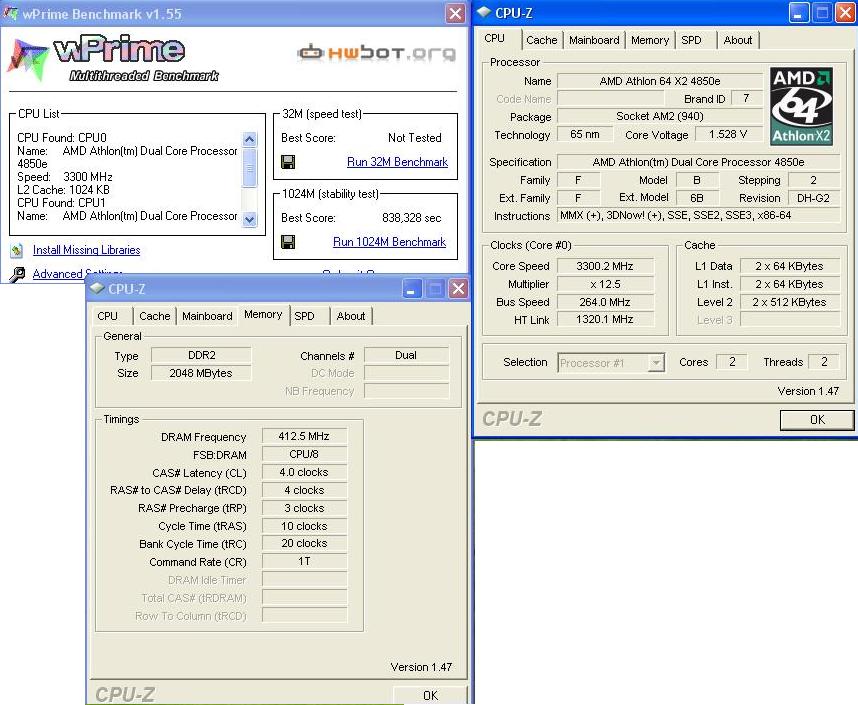Click OK in the CPU-Z memory window
This screenshot has height=705, width=858.
pyautogui.click(x=430, y=695)
